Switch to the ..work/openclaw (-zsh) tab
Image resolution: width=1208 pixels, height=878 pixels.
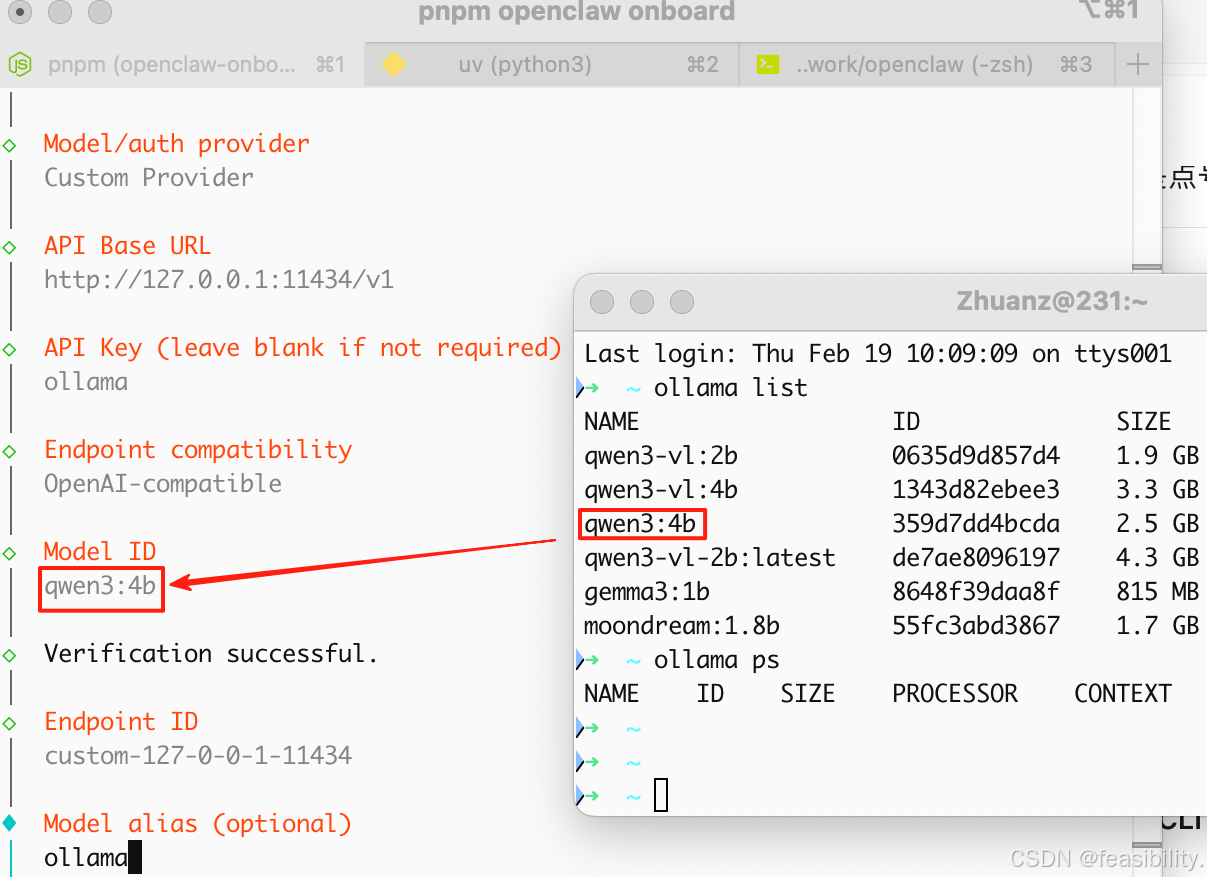(913, 65)
